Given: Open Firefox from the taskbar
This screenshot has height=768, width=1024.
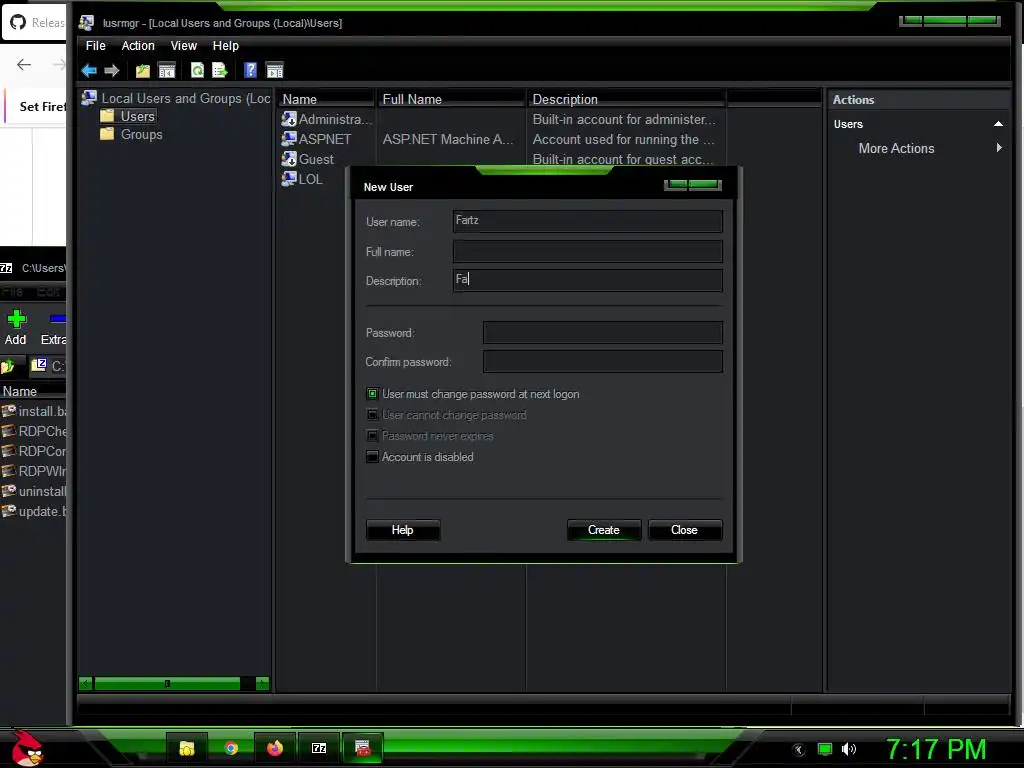Looking at the screenshot, I should tap(275, 748).
